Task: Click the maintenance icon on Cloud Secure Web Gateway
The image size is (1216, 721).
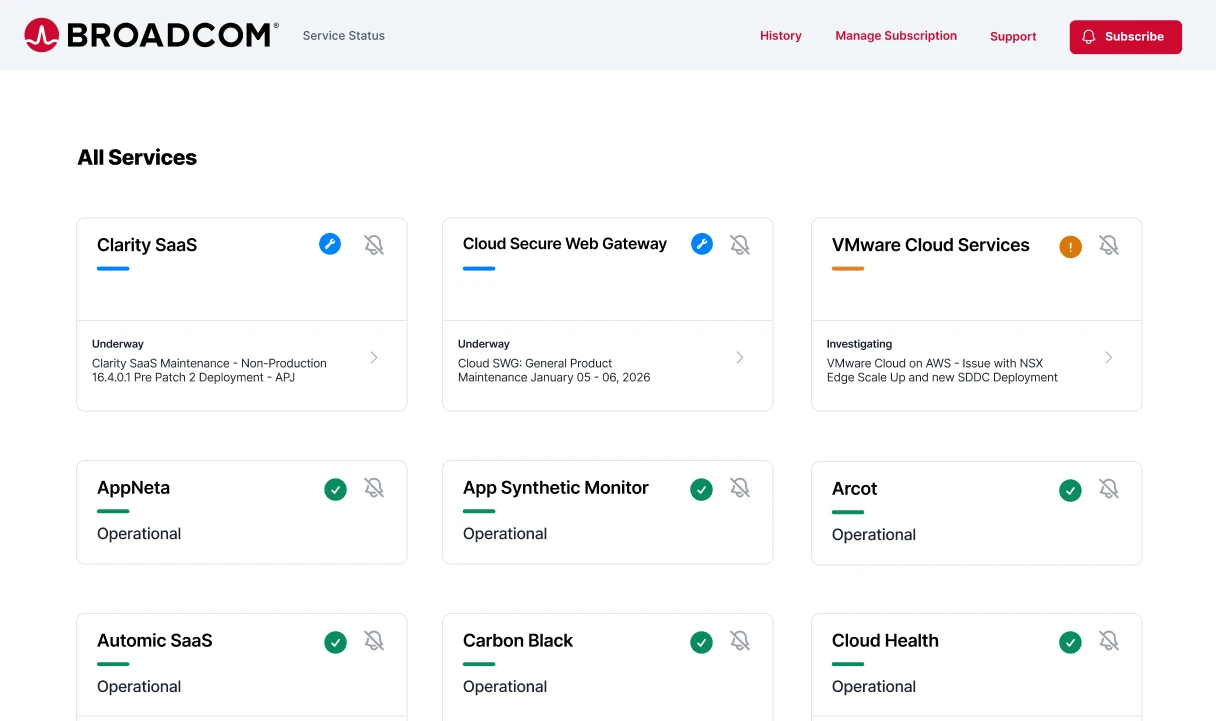Action: click(701, 243)
